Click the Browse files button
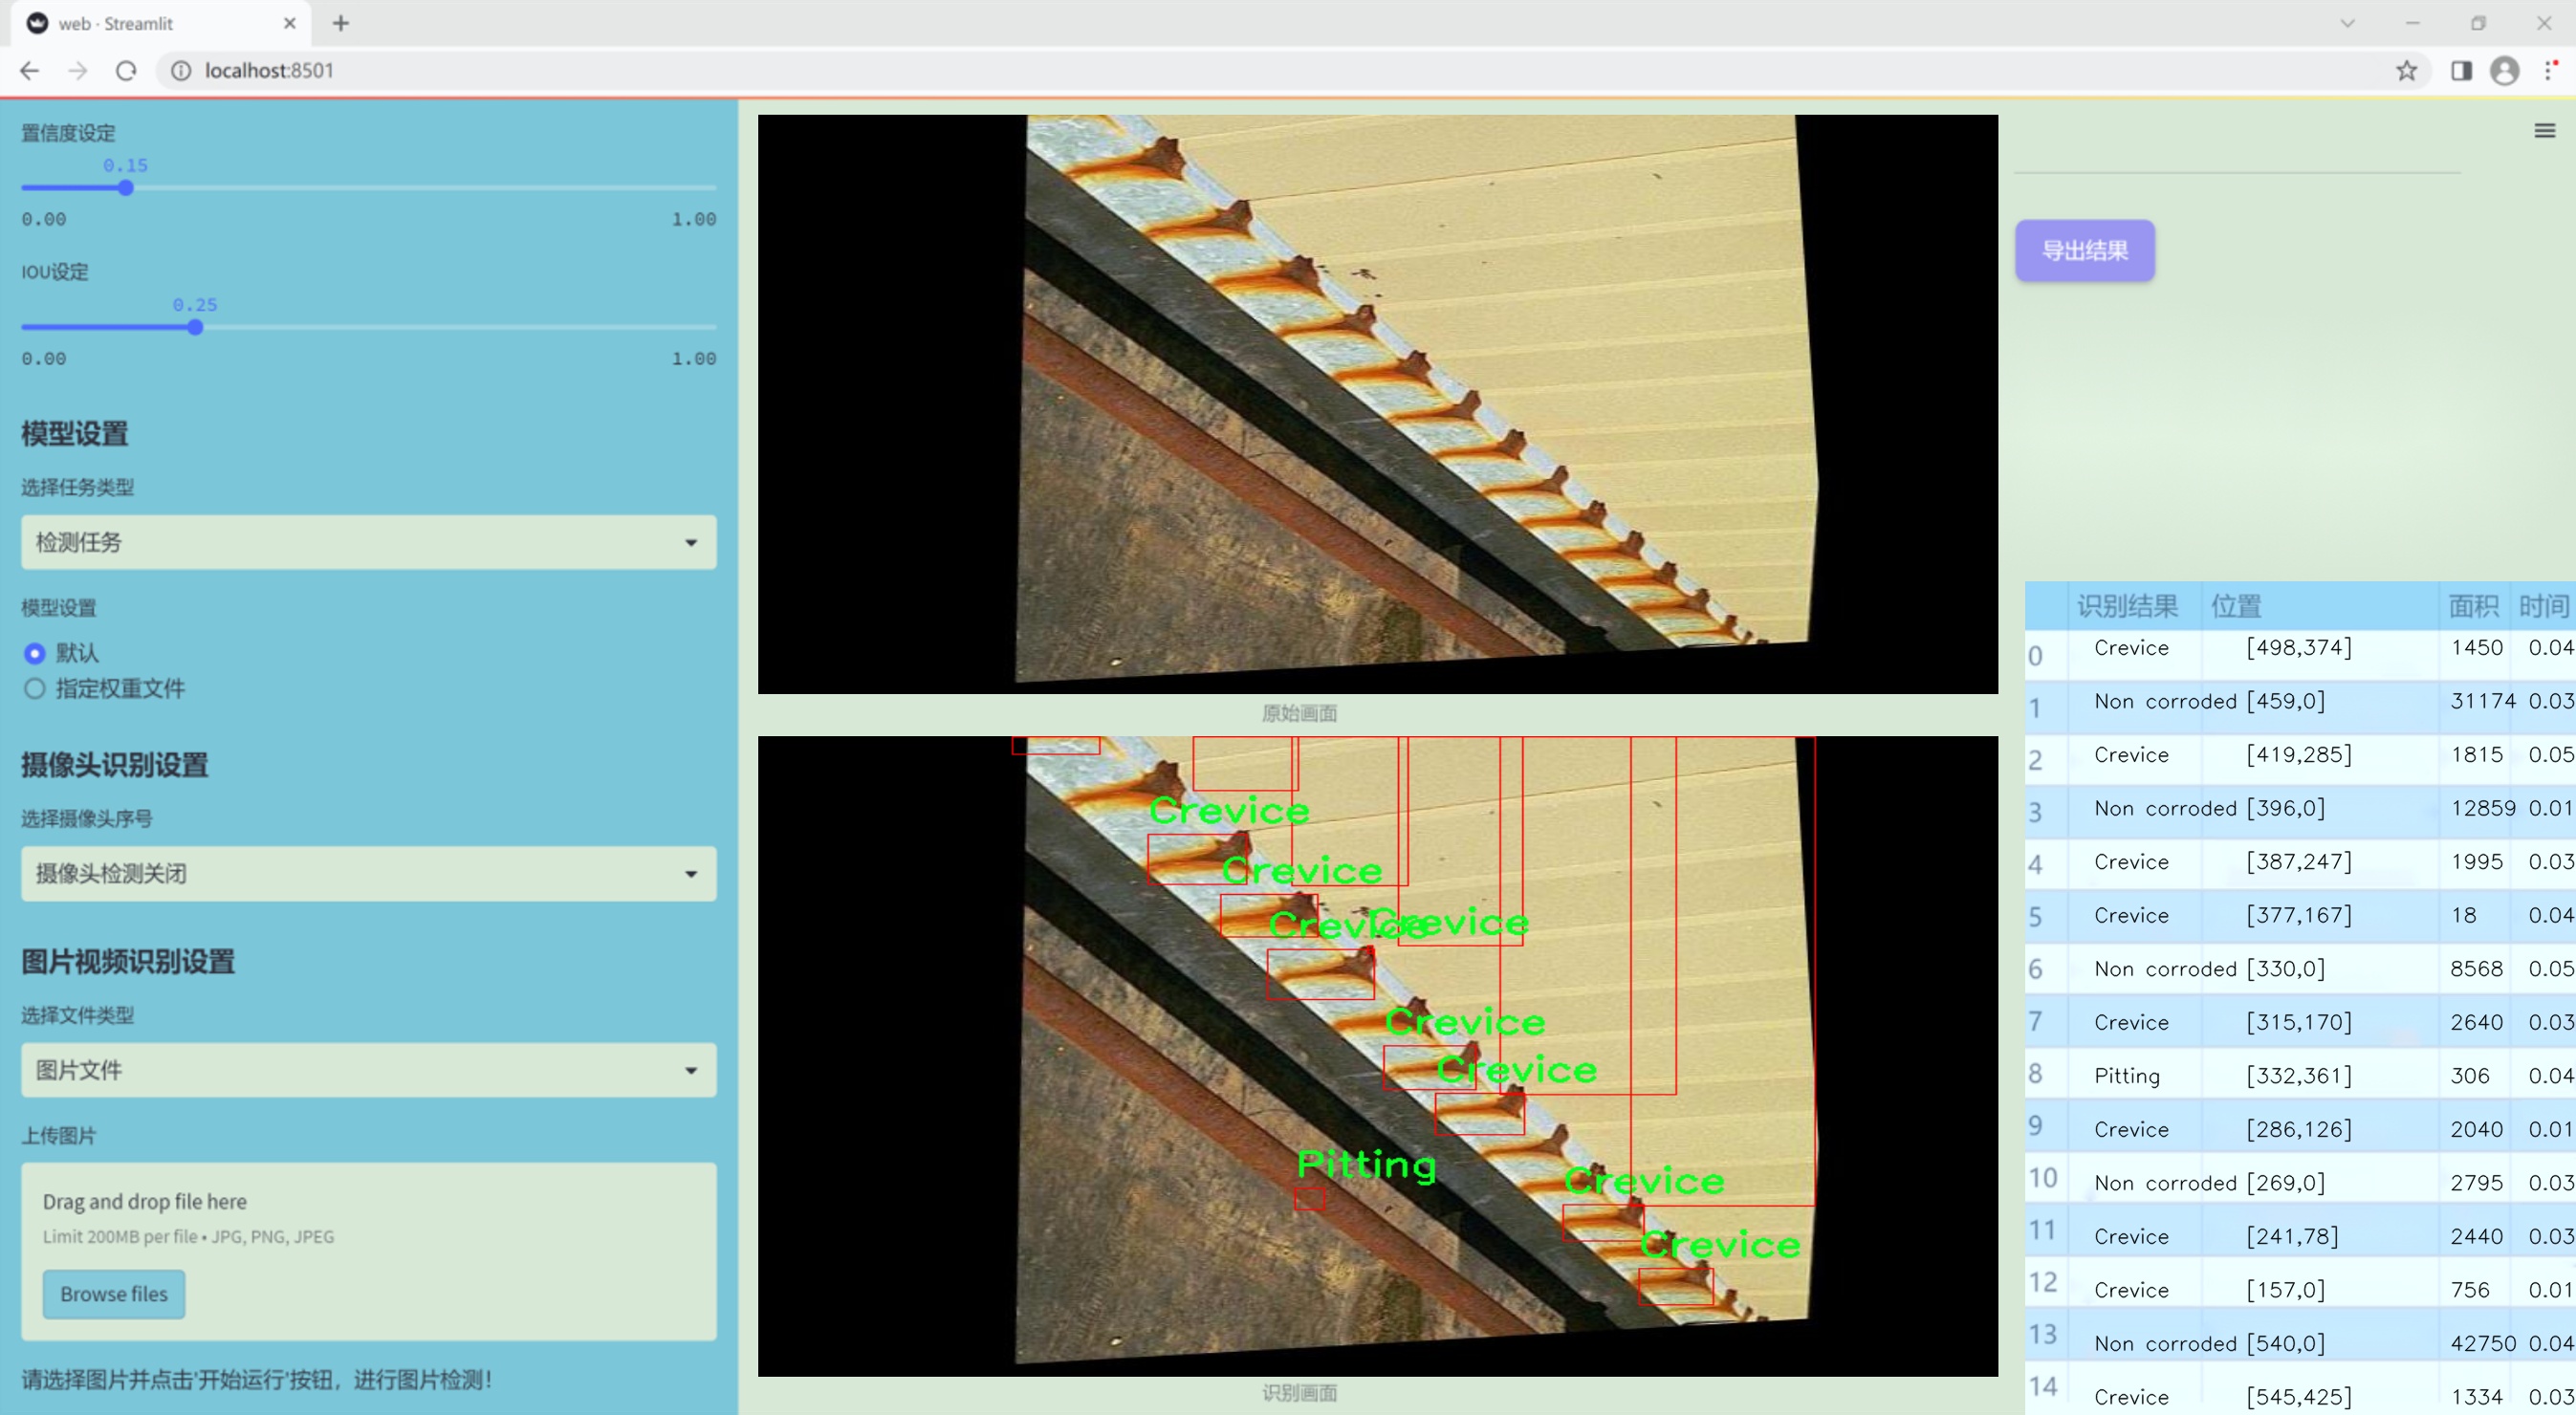 [x=114, y=1293]
